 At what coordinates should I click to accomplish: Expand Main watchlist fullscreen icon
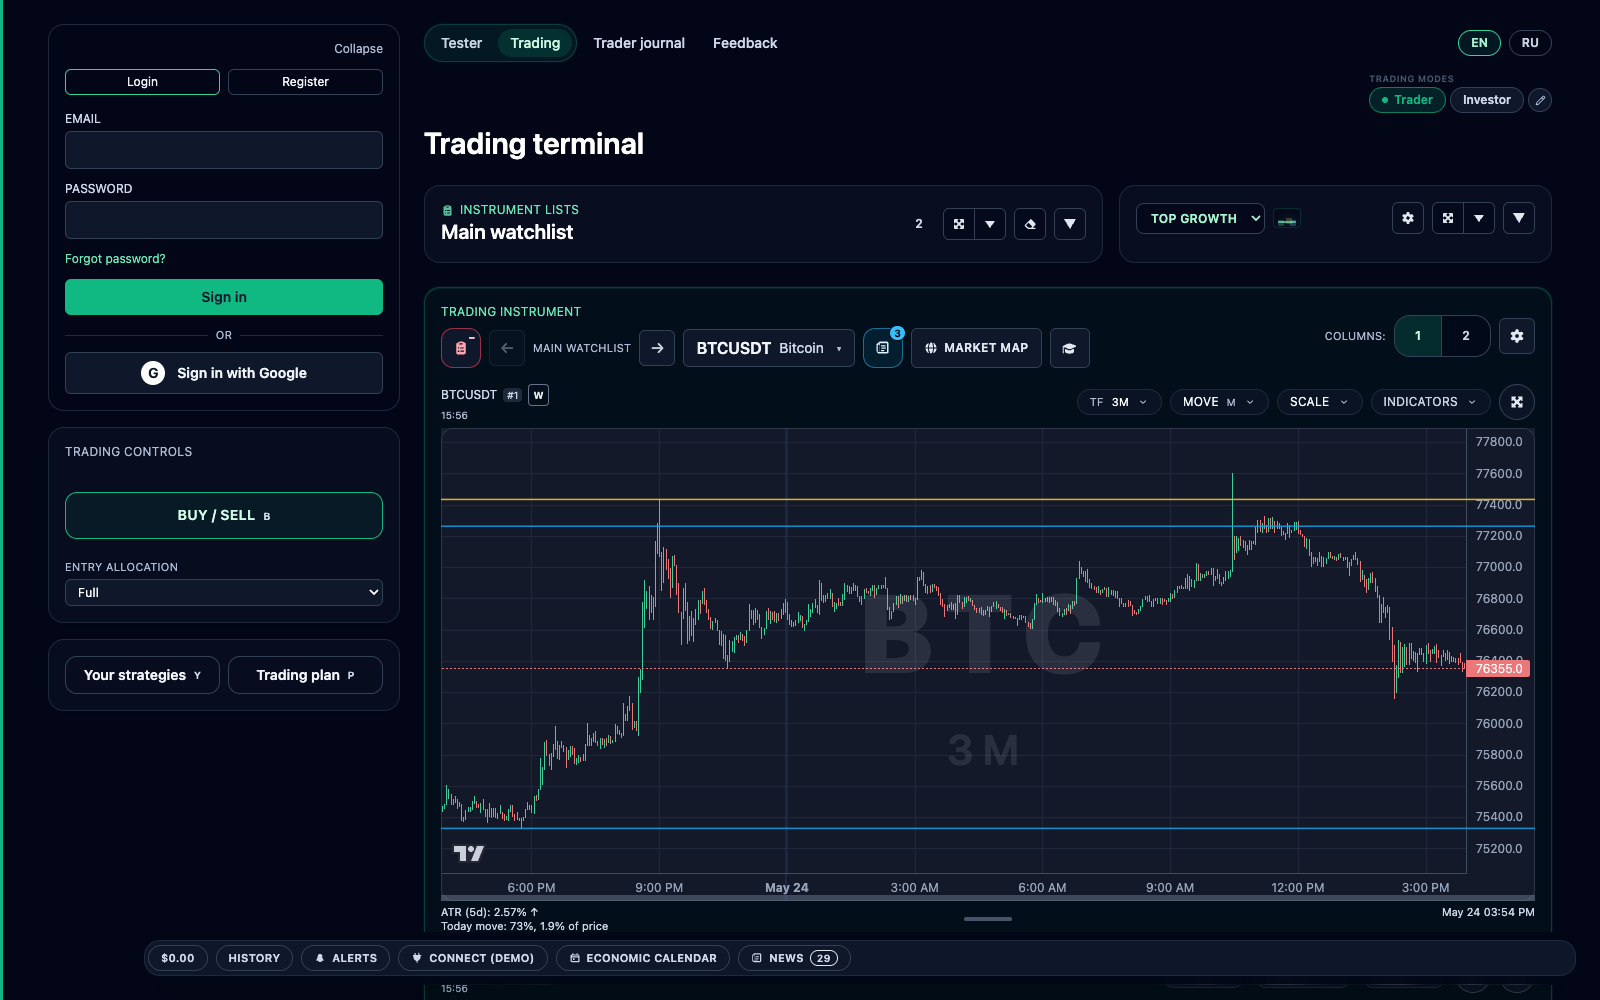tap(959, 224)
